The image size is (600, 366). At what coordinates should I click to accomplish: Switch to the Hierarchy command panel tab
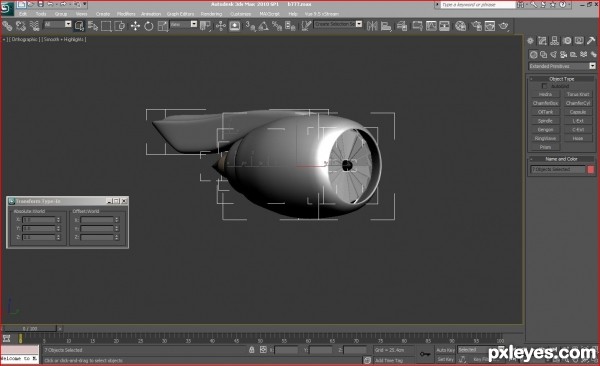pyautogui.click(x=554, y=41)
